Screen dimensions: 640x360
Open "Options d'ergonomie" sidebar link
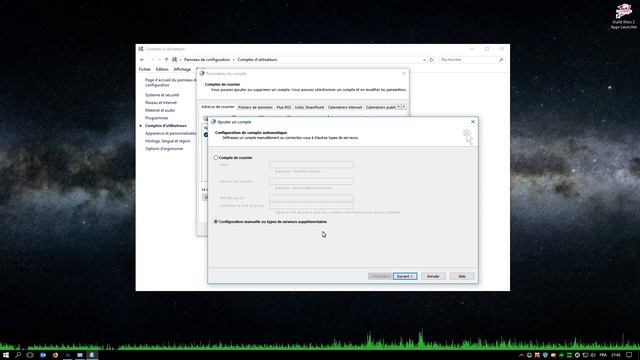(x=164, y=149)
